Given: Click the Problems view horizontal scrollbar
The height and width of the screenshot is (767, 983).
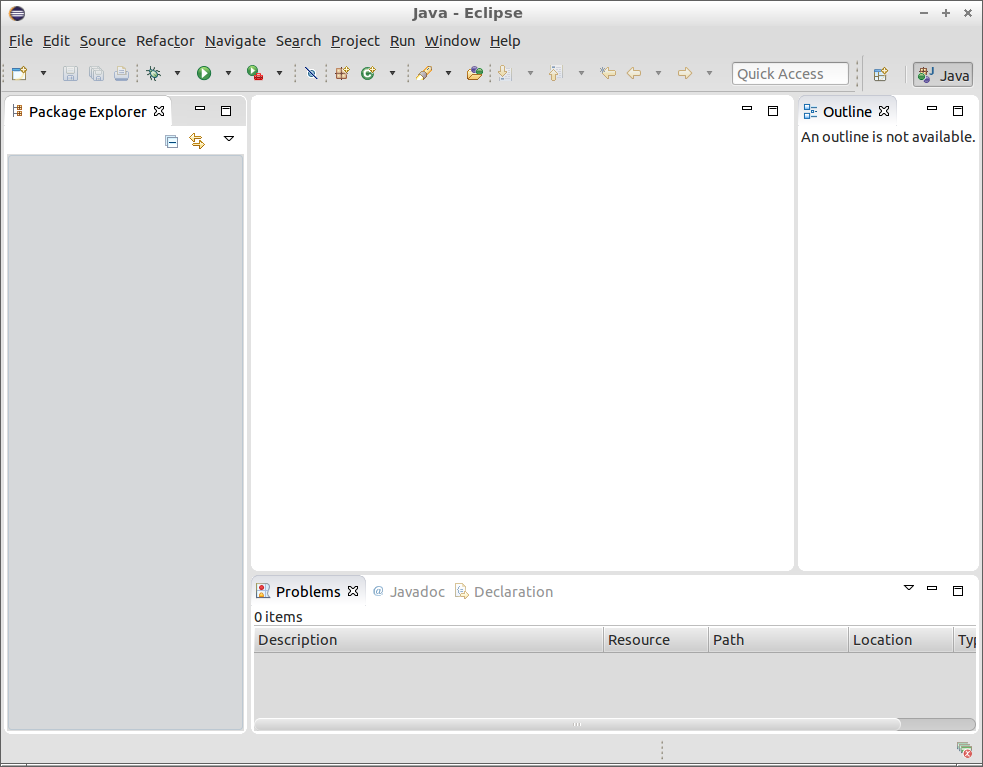Looking at the screenshot, I should point(577,724).
